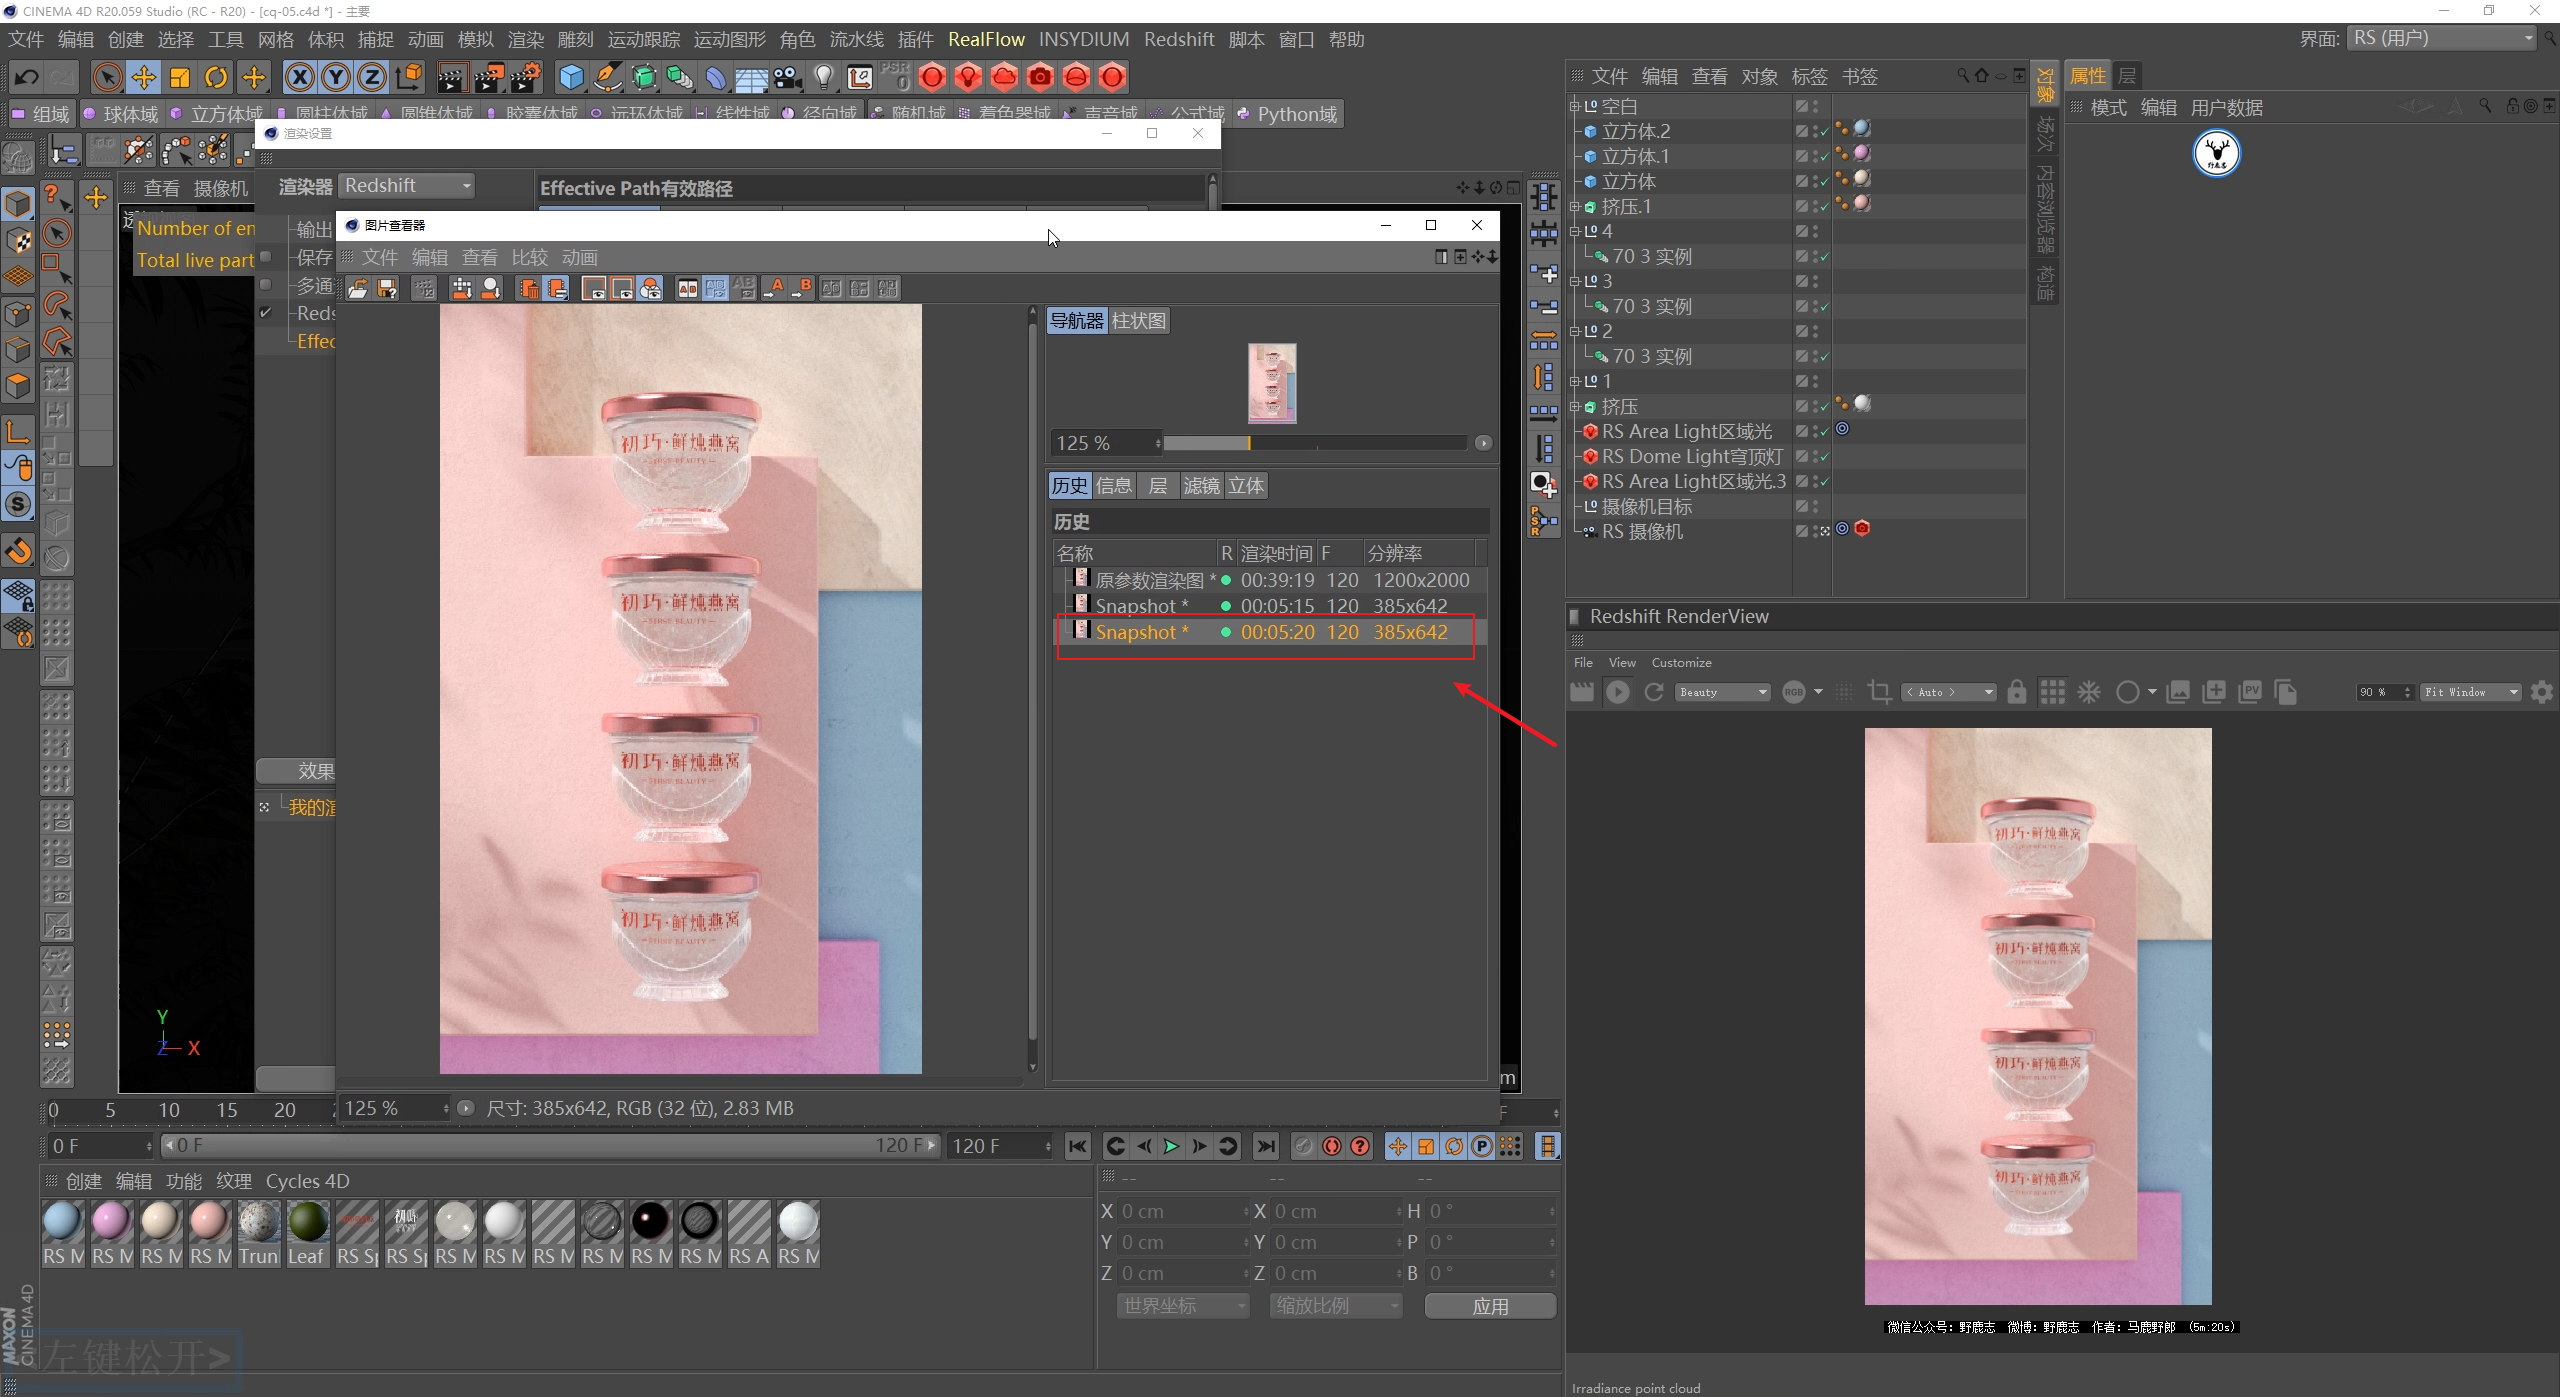
Task: Click the navigator thumbnail preview
Action: coord(1272,383)
